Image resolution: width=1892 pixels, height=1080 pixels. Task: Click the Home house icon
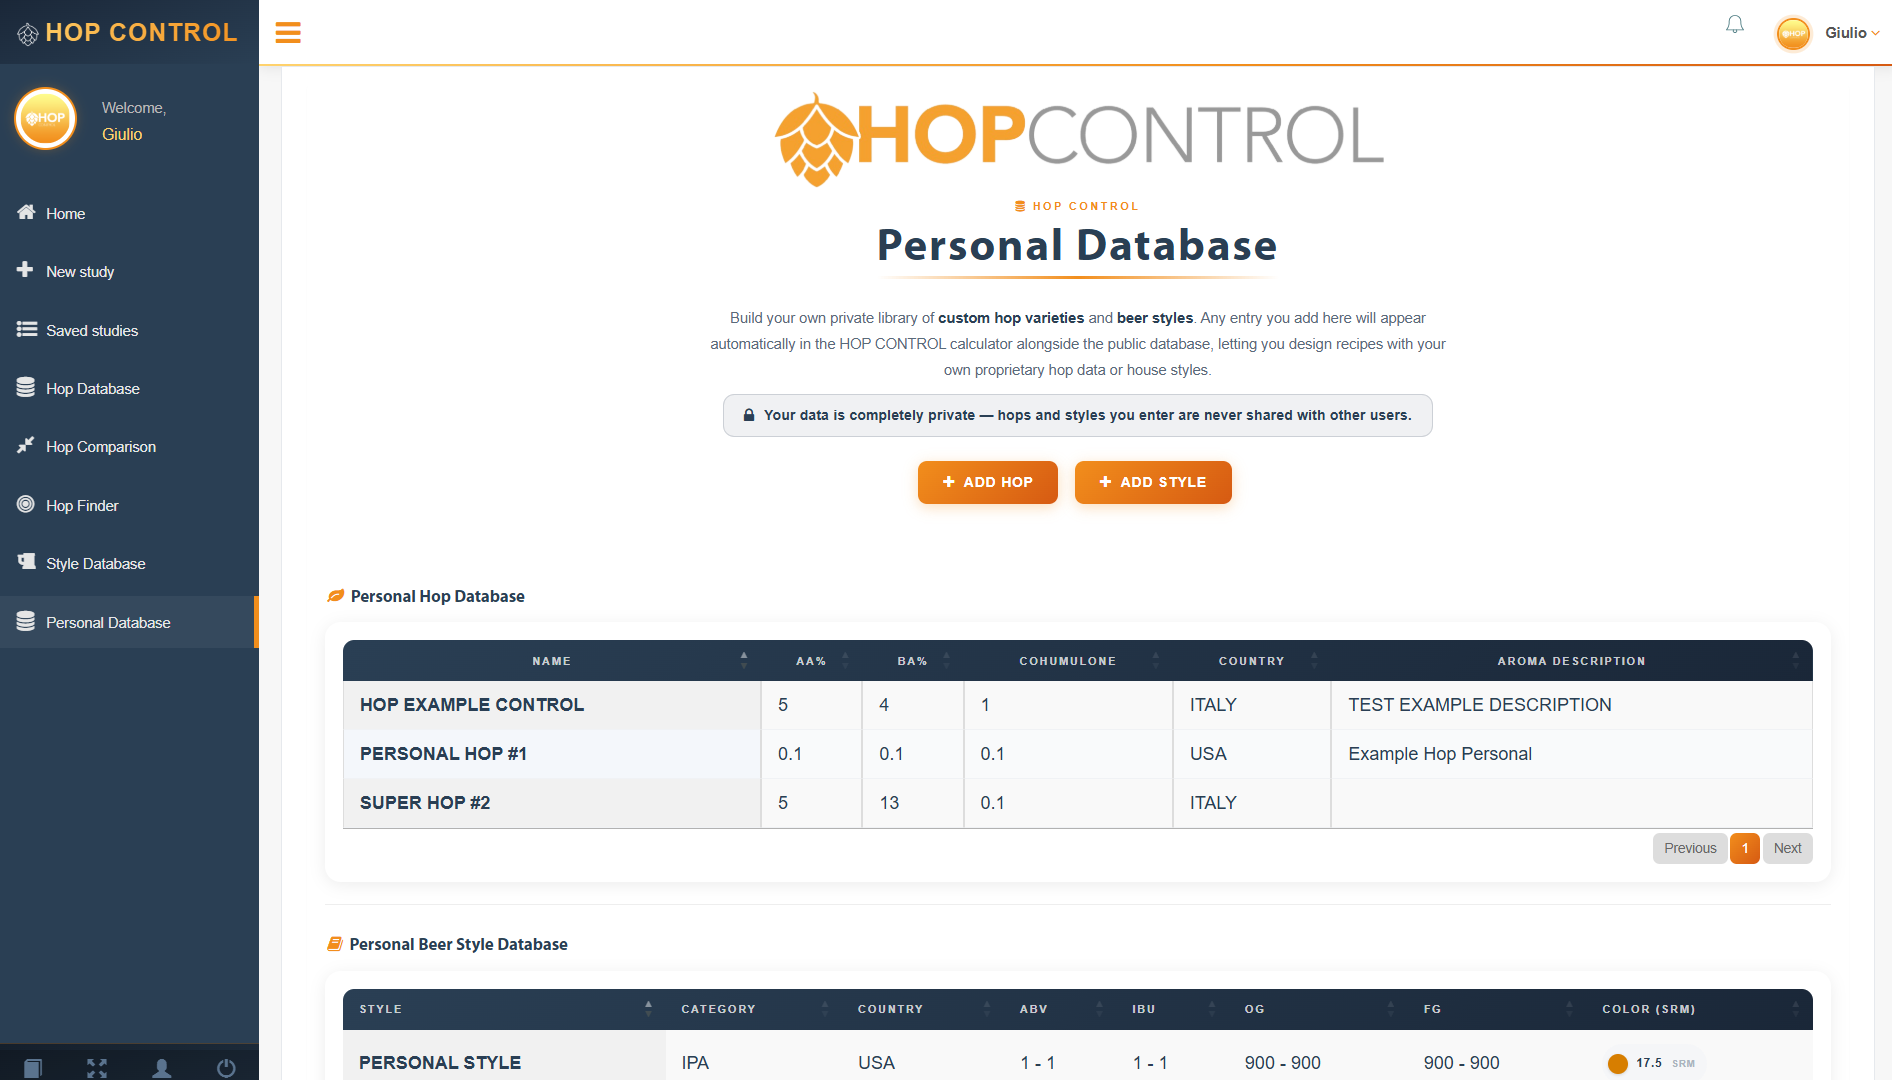[x=26, y=212]
